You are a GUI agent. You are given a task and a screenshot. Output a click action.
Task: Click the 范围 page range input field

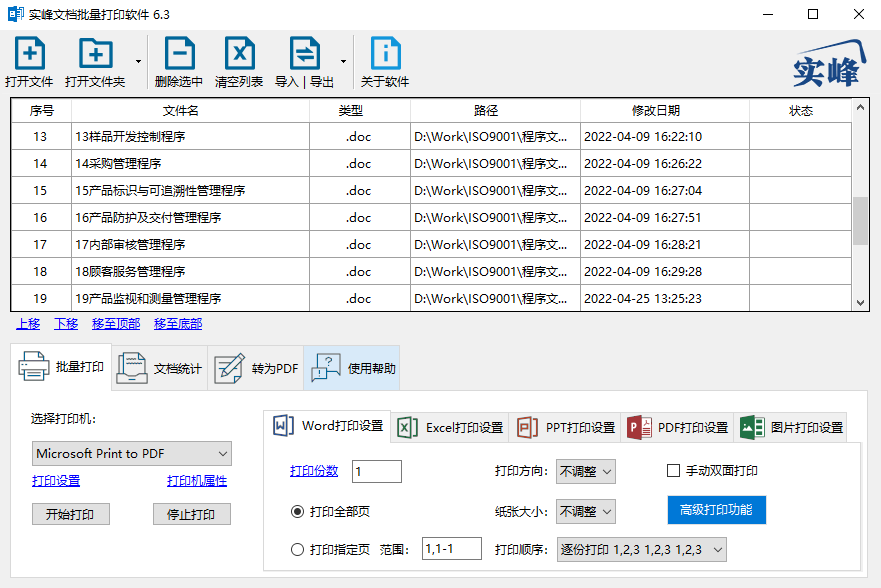point(452,549)
